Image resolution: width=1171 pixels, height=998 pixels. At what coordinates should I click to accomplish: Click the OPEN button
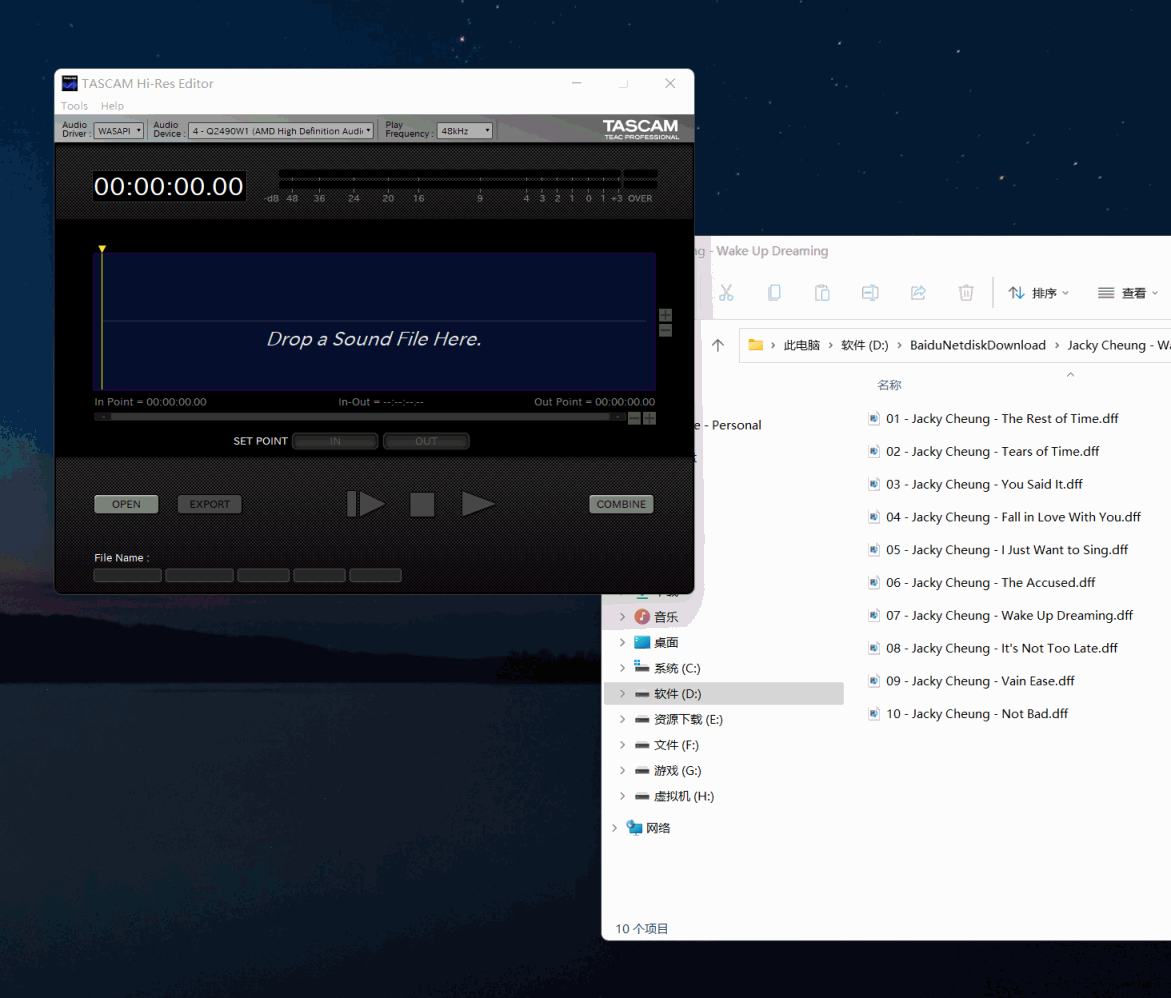(126, 504)
